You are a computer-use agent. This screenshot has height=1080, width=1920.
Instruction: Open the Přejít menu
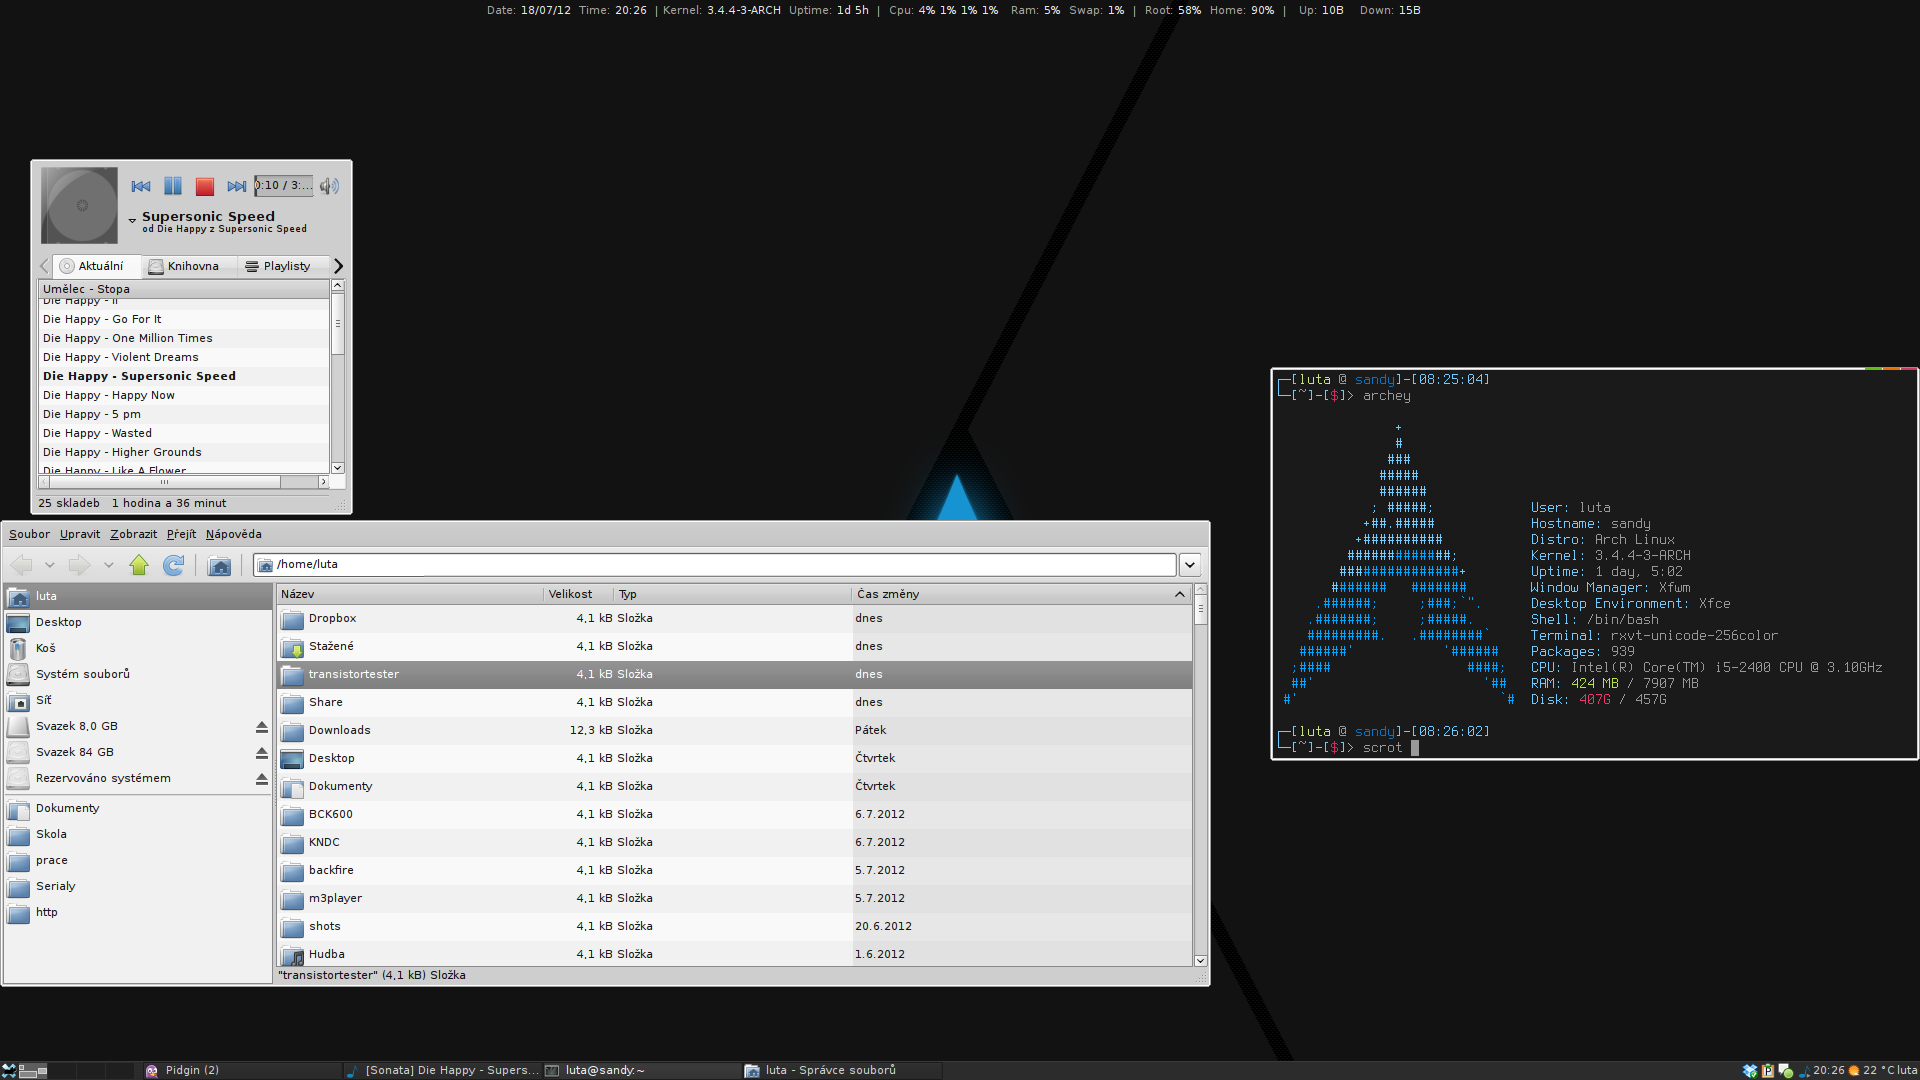tap(181, 534)
